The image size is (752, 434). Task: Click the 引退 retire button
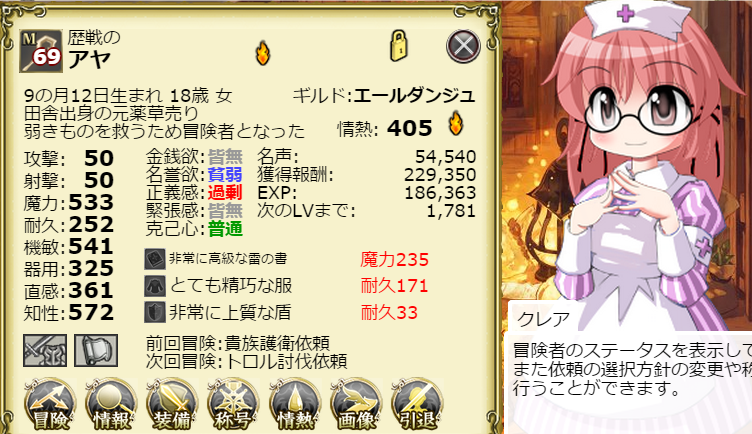[x=417, y=404]
